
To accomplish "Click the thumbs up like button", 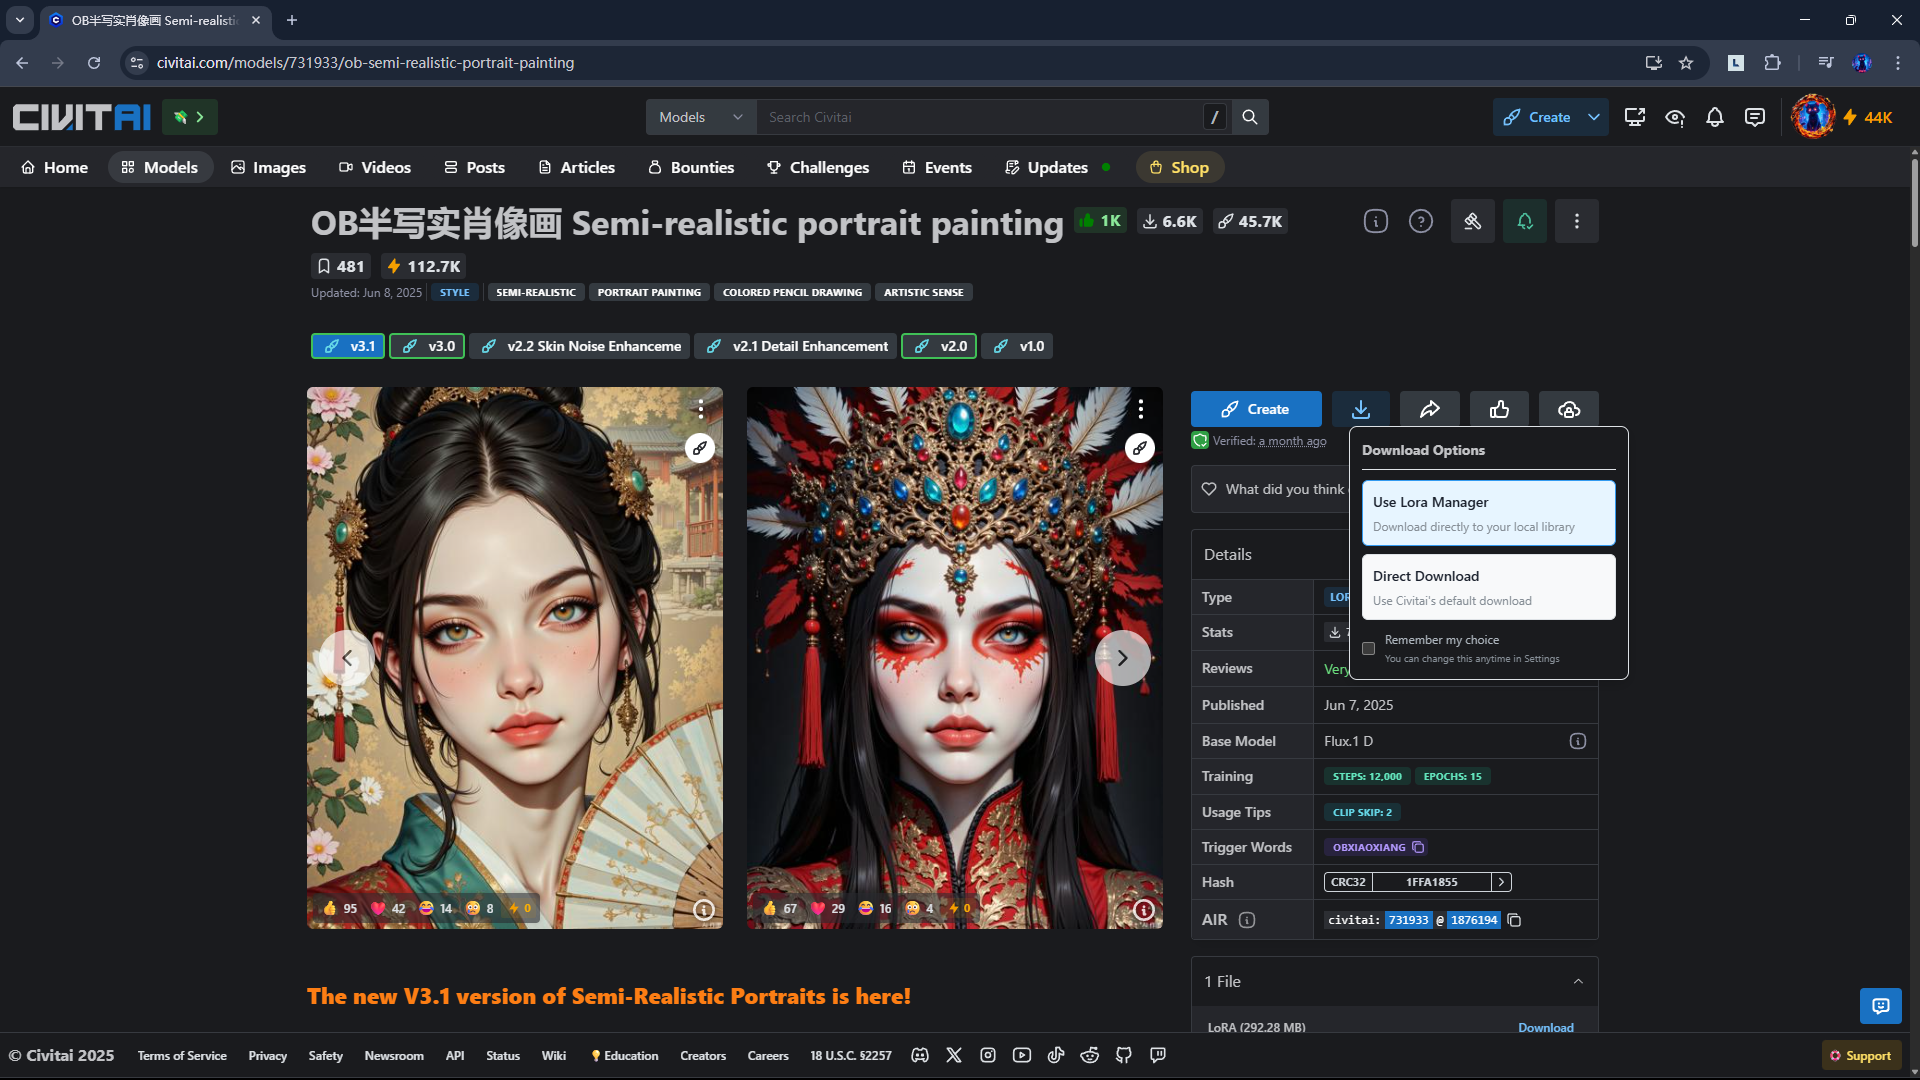I will click(1499, 409).
